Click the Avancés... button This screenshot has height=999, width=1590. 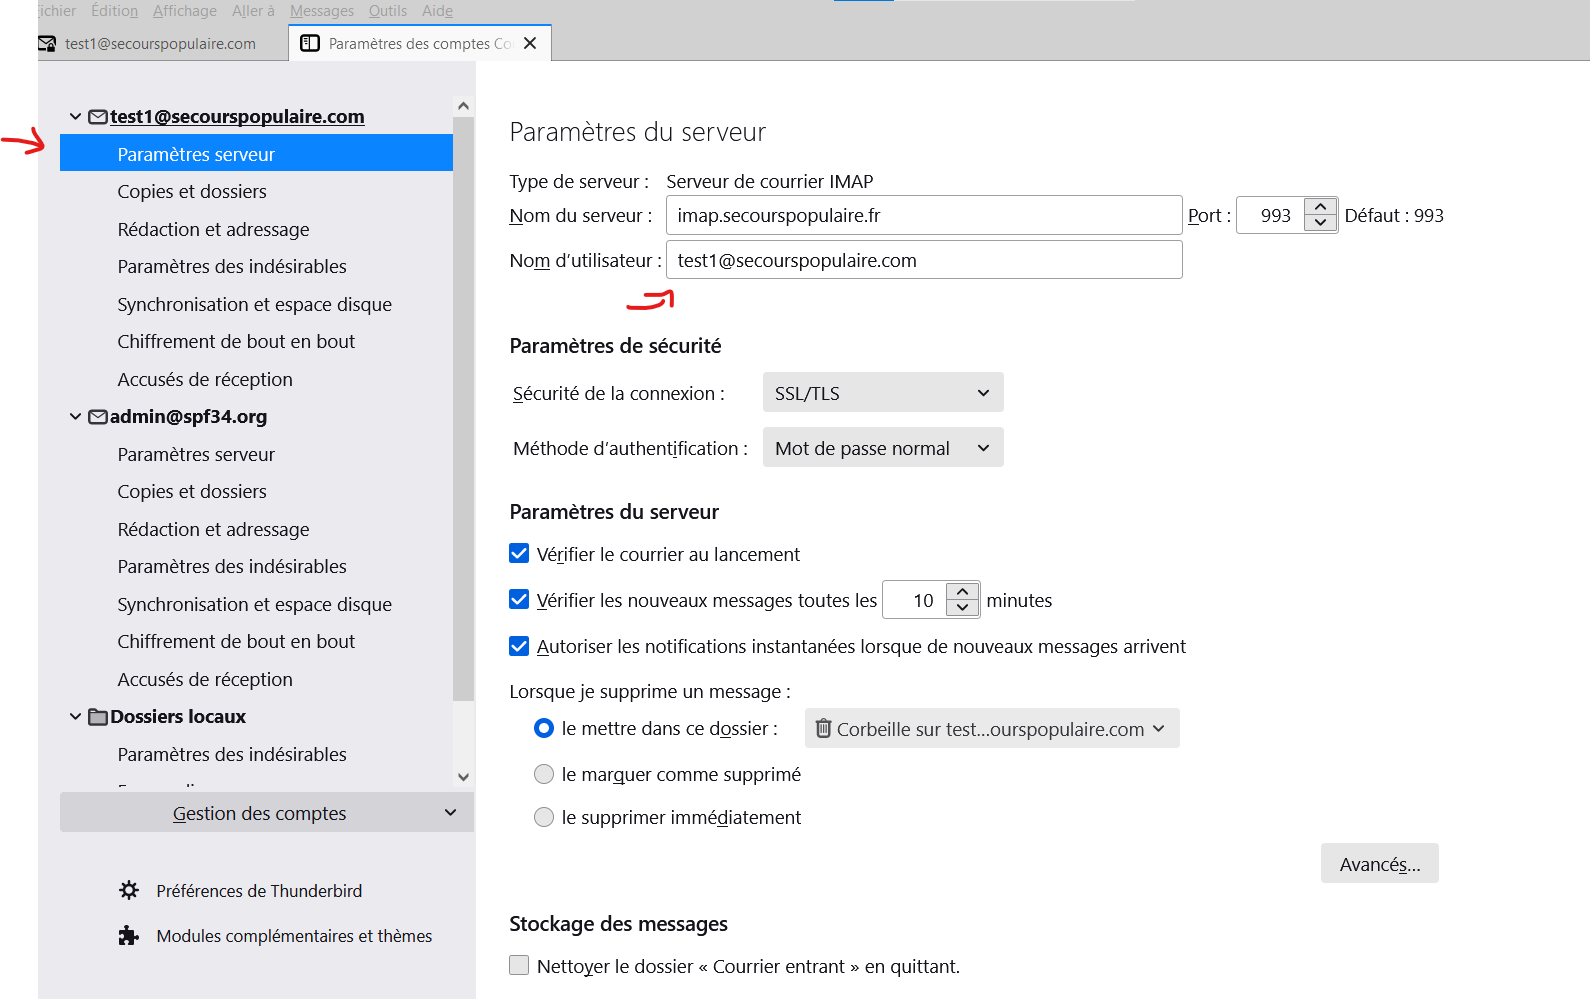pos(1379,864)
